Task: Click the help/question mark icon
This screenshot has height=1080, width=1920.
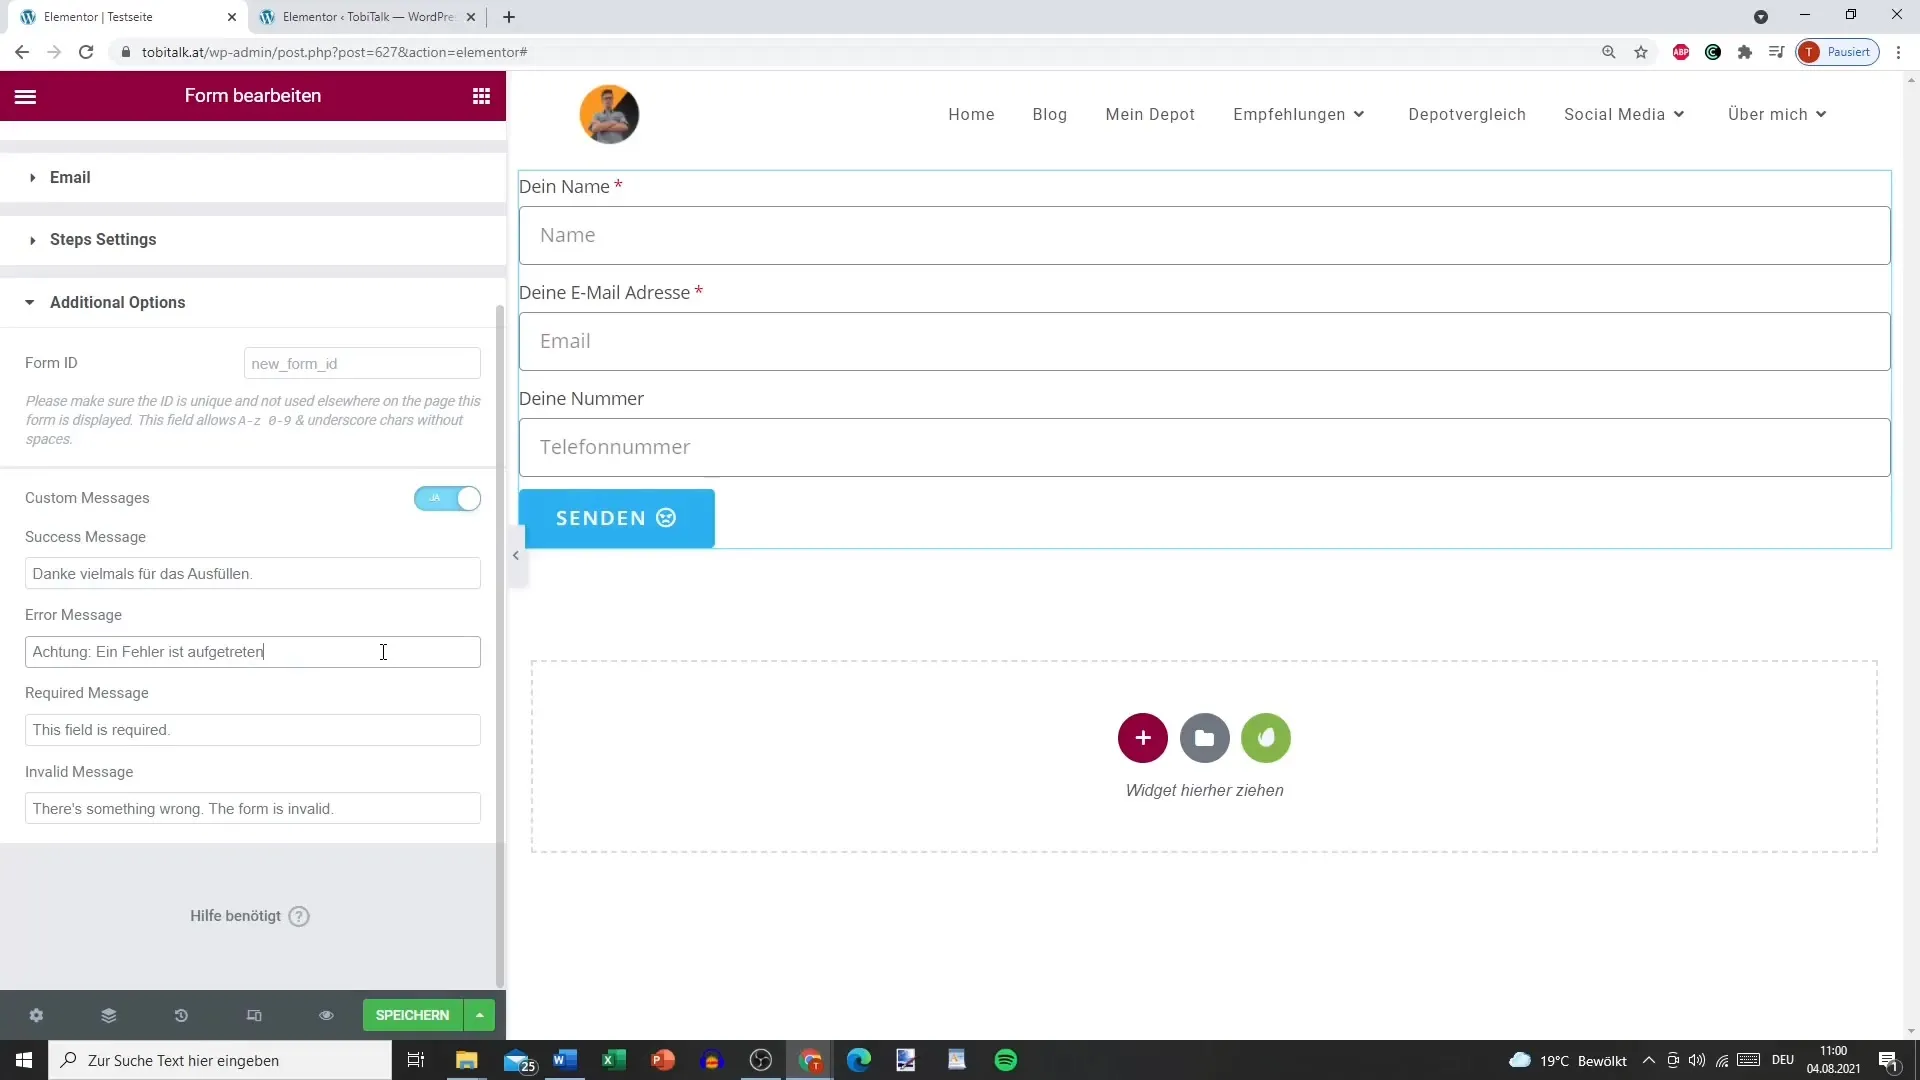Action: pyautogui.click(x=299, y=915)
